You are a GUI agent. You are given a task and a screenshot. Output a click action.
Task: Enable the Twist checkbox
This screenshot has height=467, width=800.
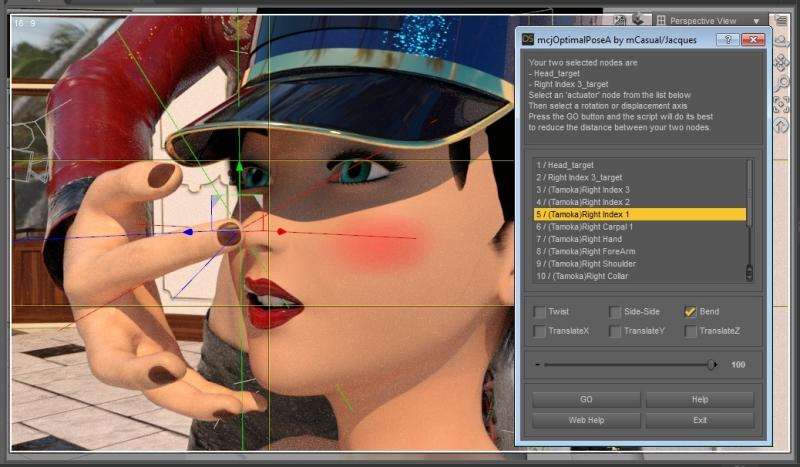tap(539, 312)
